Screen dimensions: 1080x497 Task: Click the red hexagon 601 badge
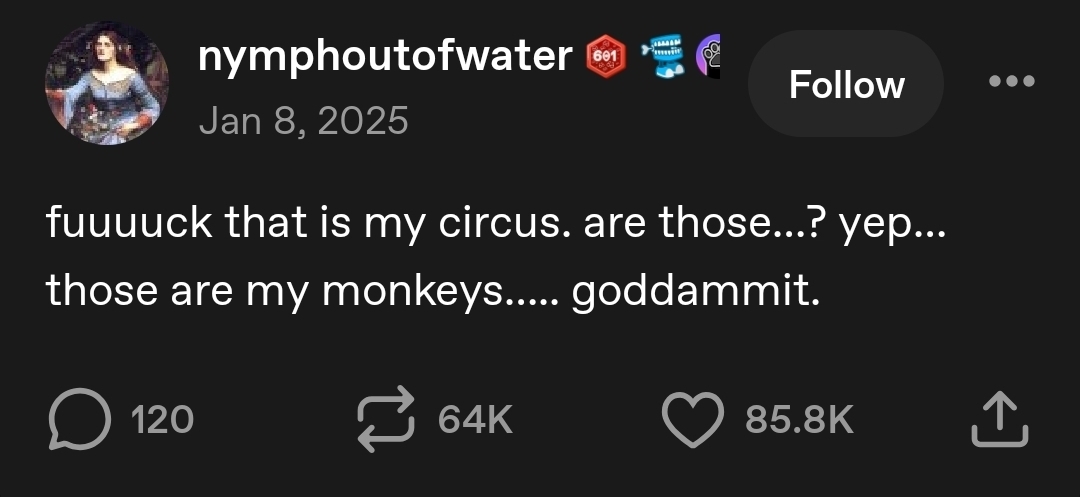tap(604, 56)
